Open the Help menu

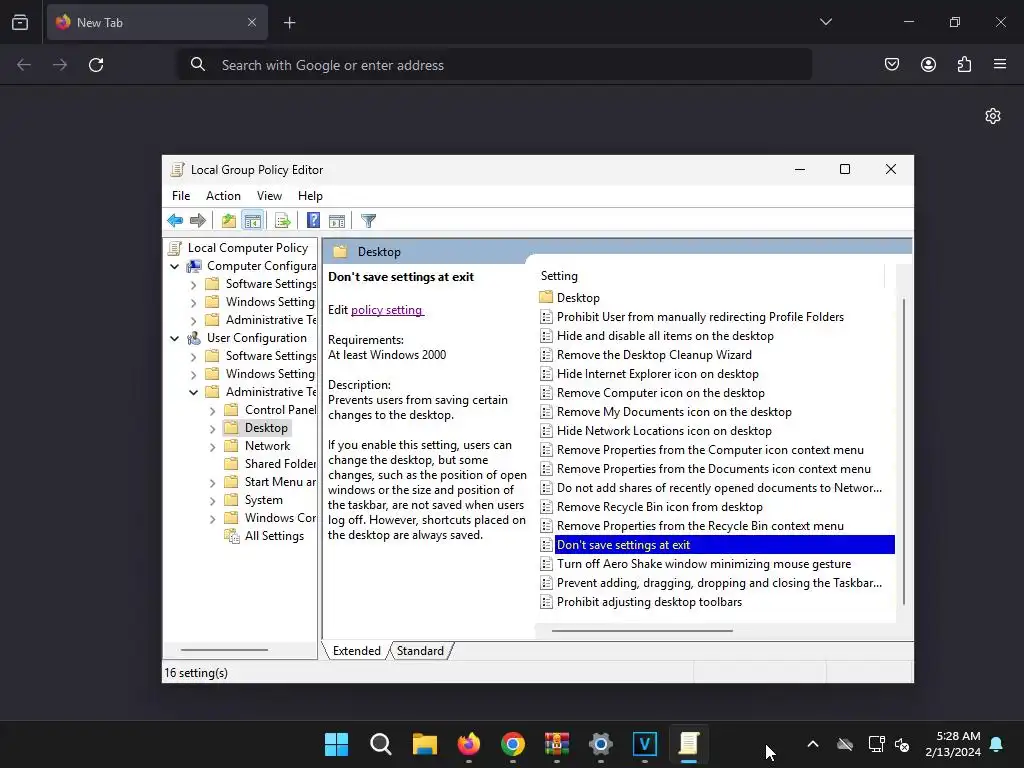click(x=310, y=196)
